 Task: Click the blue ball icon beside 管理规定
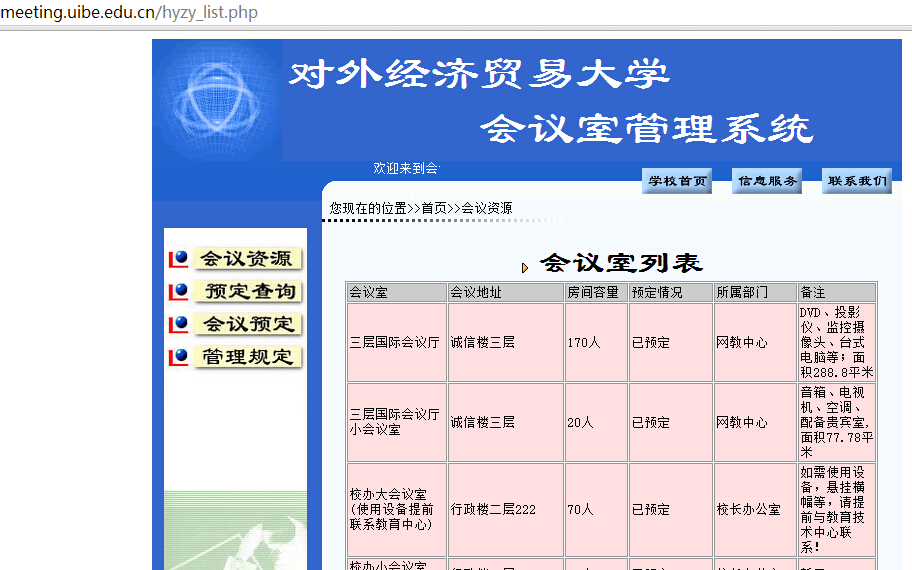179,356
